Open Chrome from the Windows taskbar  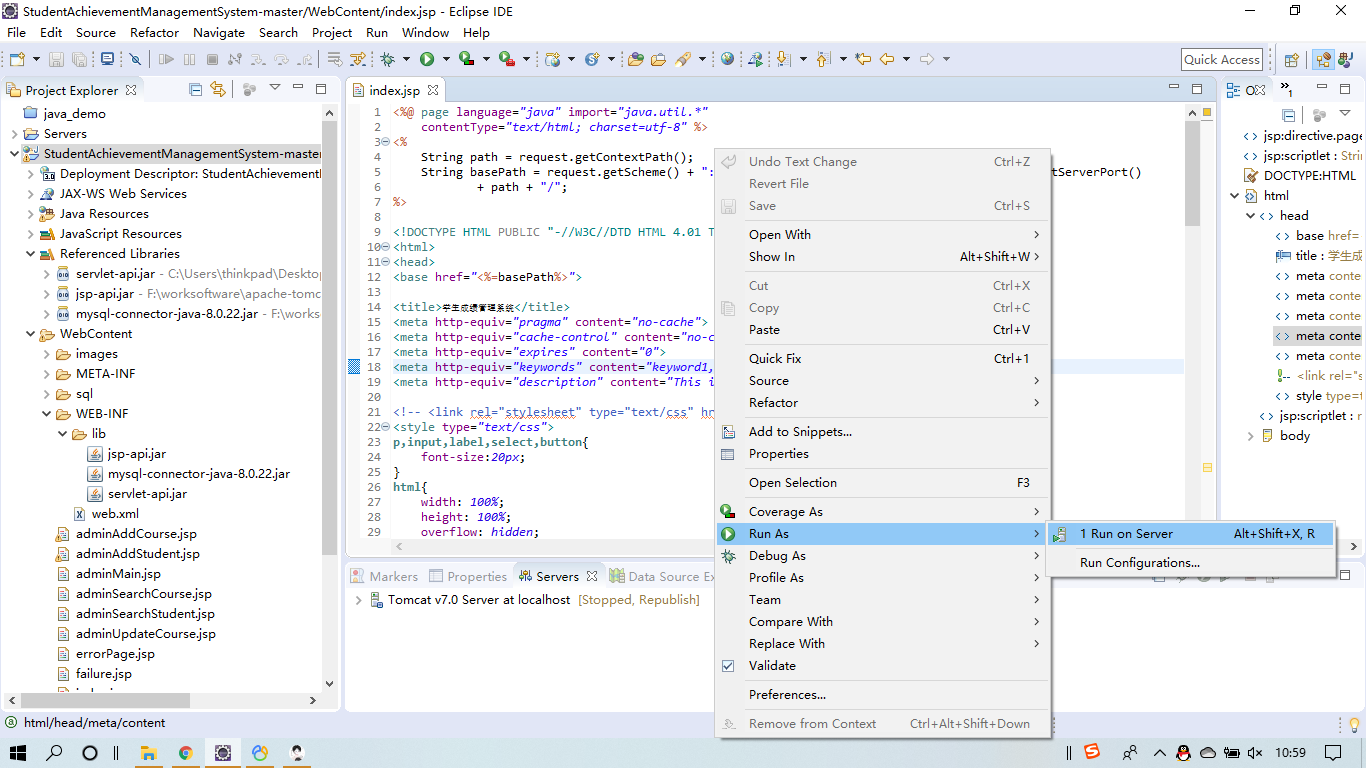[x=186, y=753]
